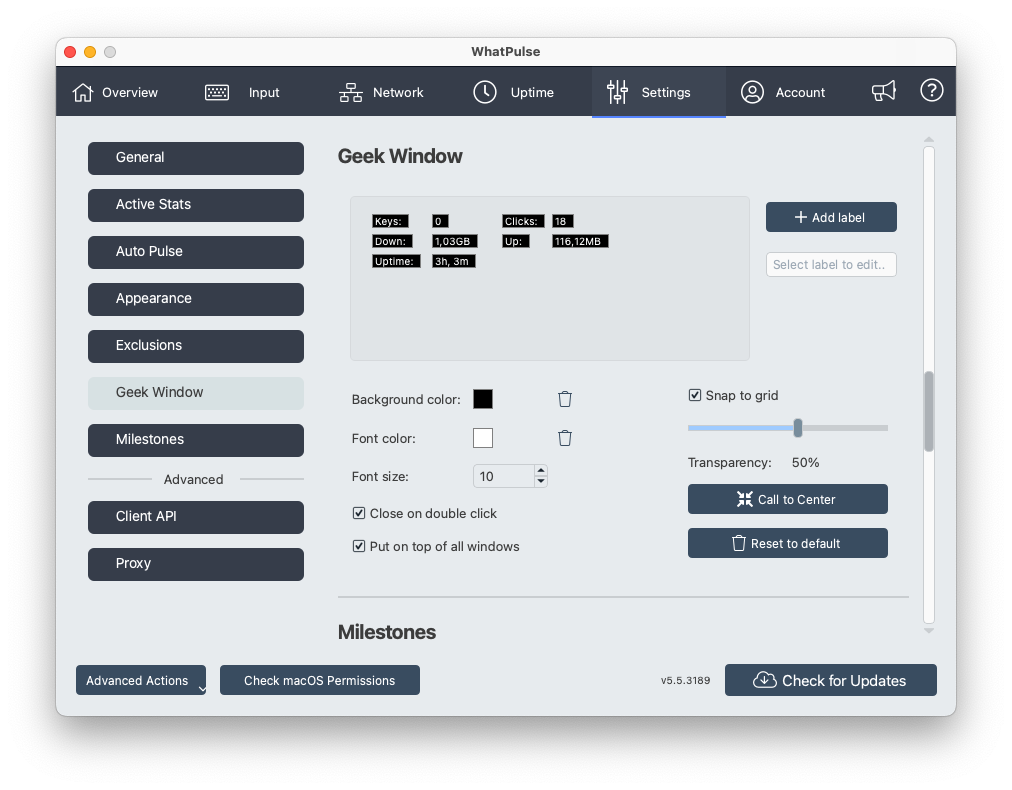1012x790 pixels.
Task: Select the 18 clicks value label
Action: 562,221
